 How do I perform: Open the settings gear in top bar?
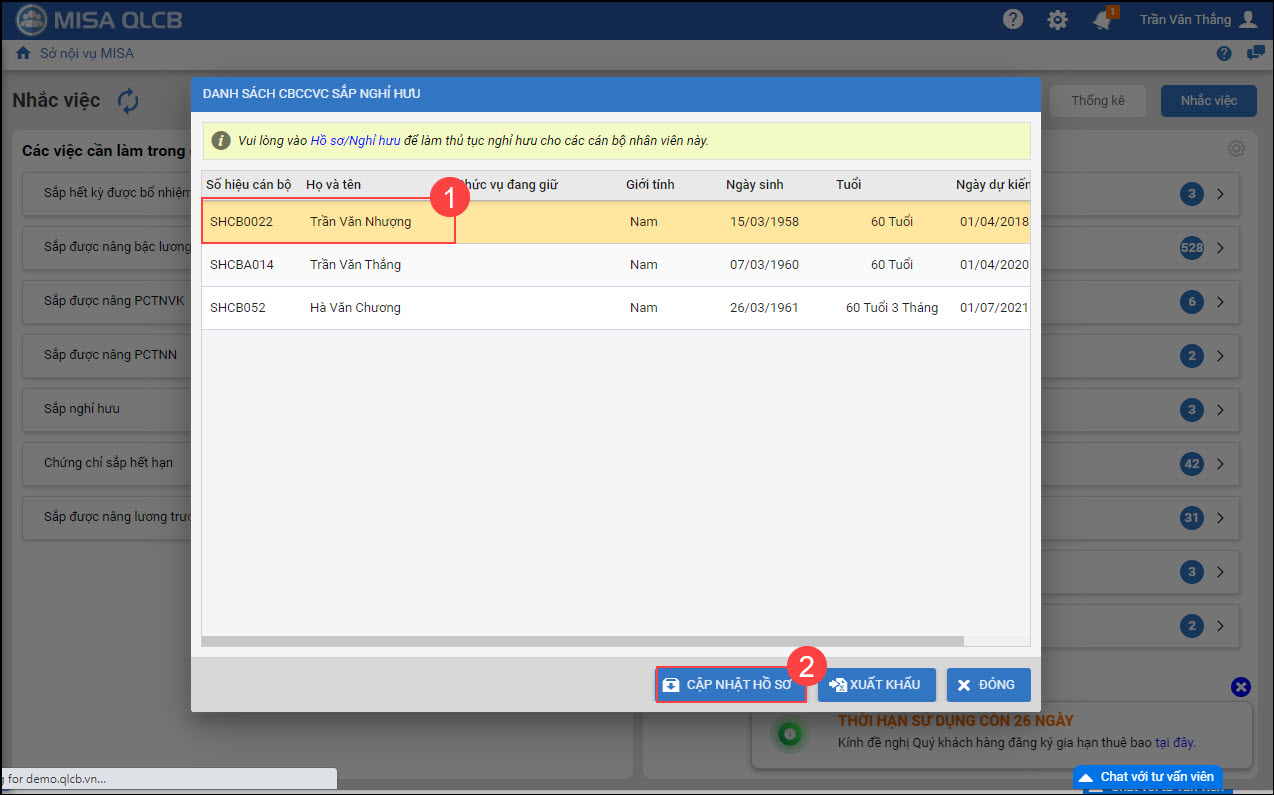click(x=1057, y=20)
